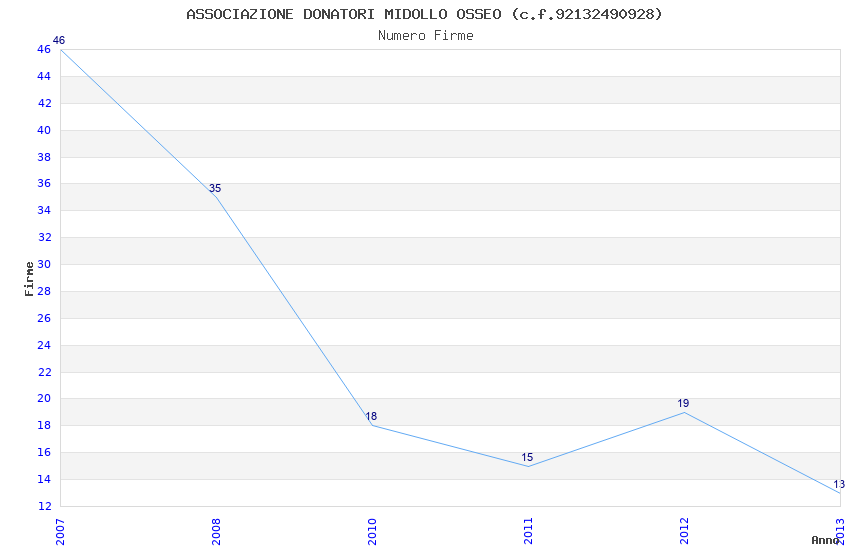Click the y-axis title Firme

29,279
